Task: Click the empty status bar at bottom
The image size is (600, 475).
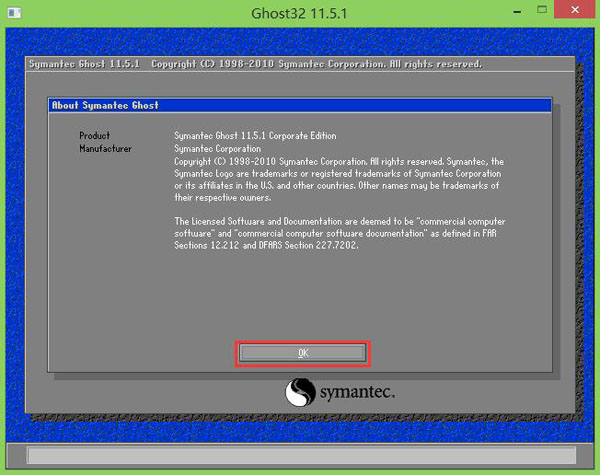Action: (302, 455)
